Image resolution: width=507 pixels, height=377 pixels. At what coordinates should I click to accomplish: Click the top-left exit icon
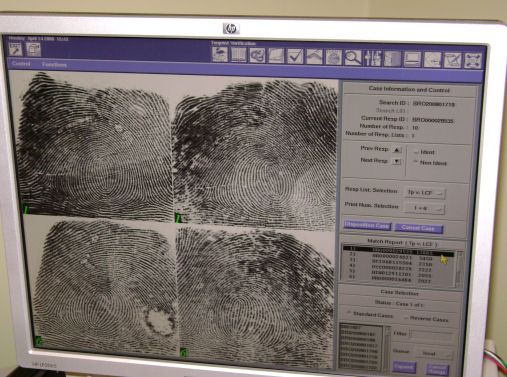click(x=15, y=49)
